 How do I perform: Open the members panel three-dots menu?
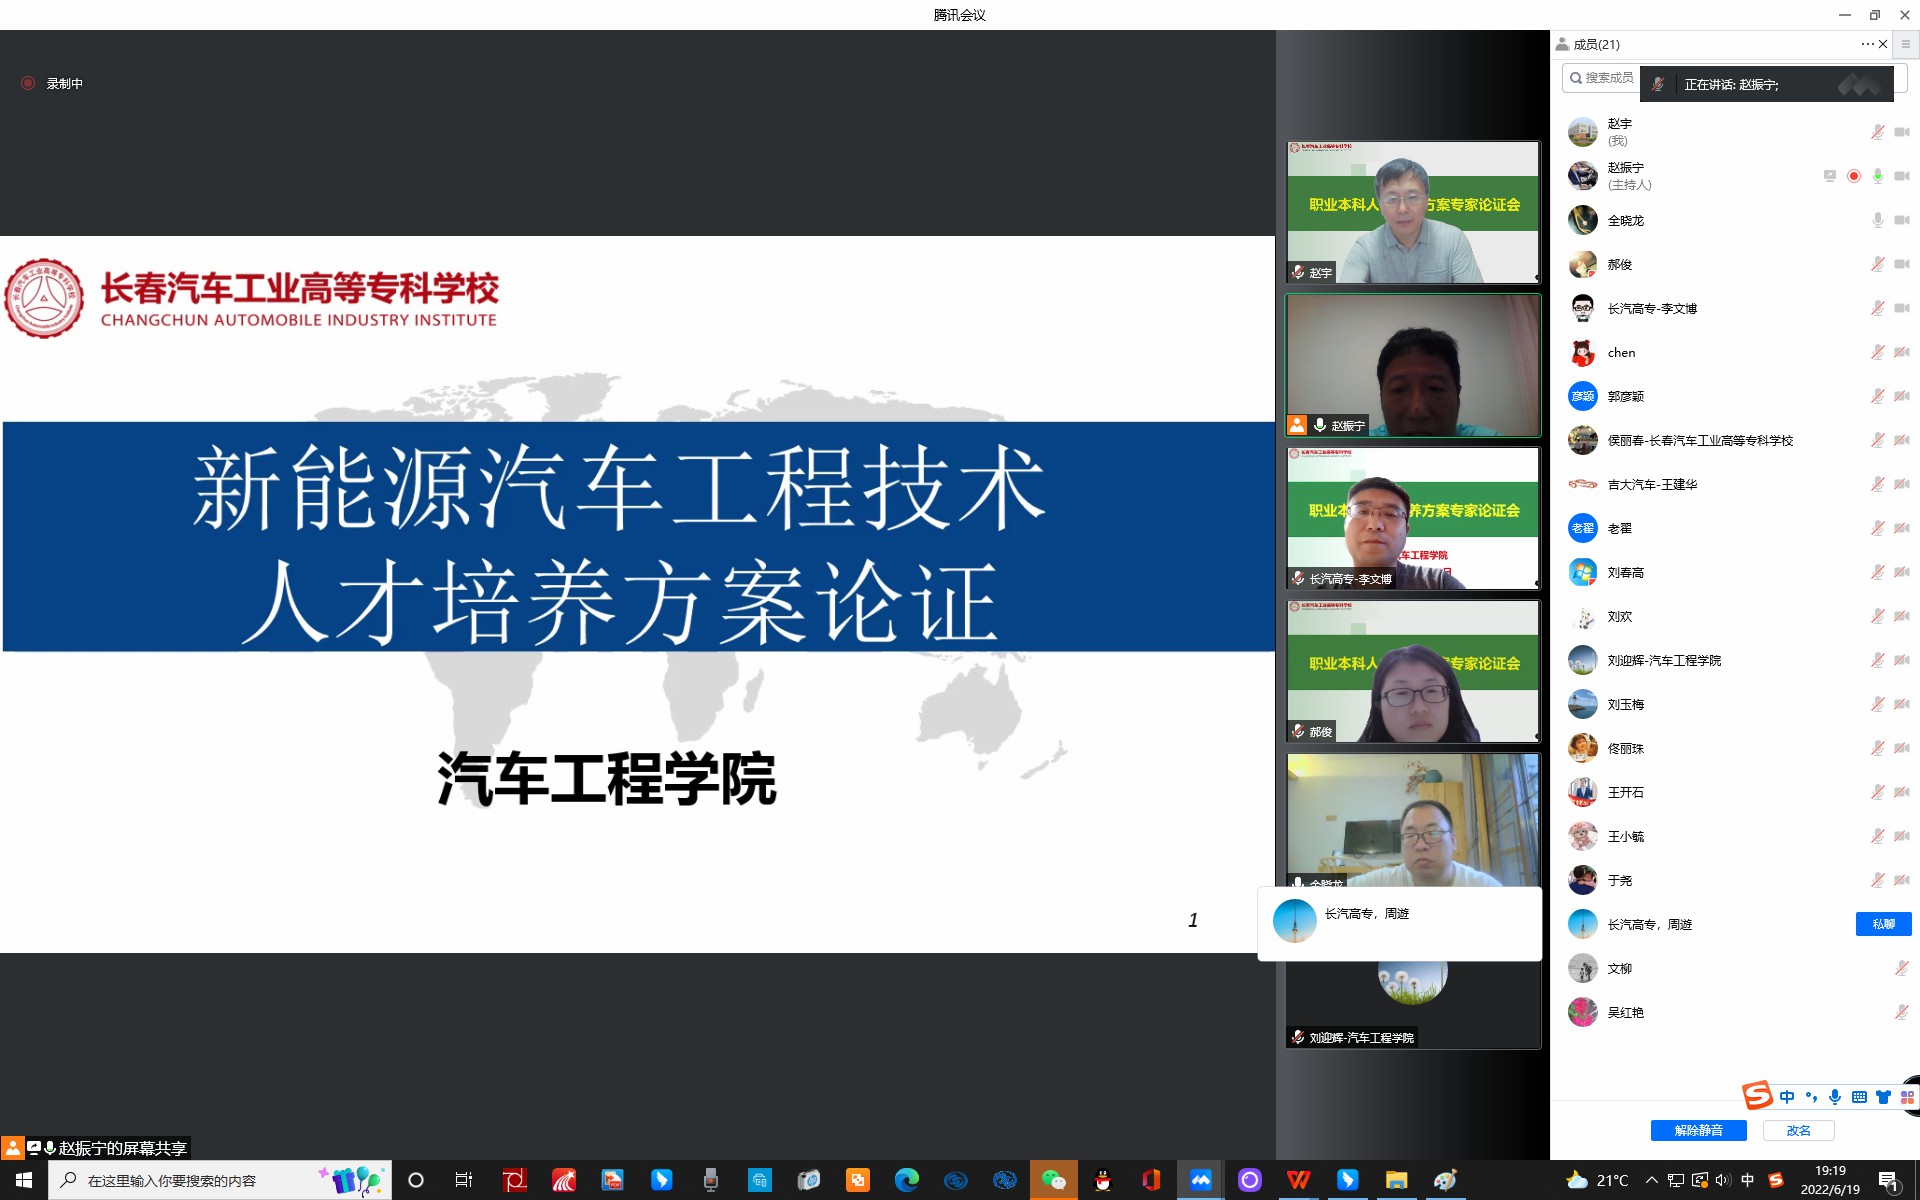tap(1867, 44)
